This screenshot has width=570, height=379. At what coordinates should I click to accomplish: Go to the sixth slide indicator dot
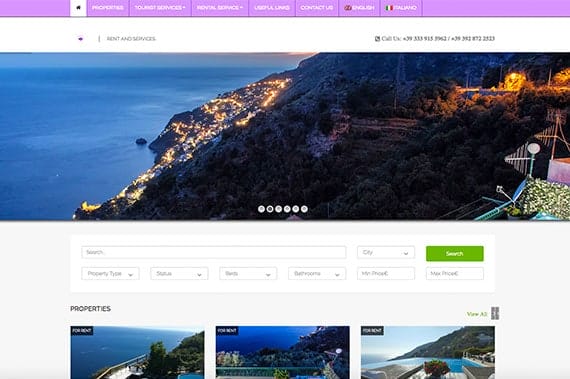[x=304, y=209]
